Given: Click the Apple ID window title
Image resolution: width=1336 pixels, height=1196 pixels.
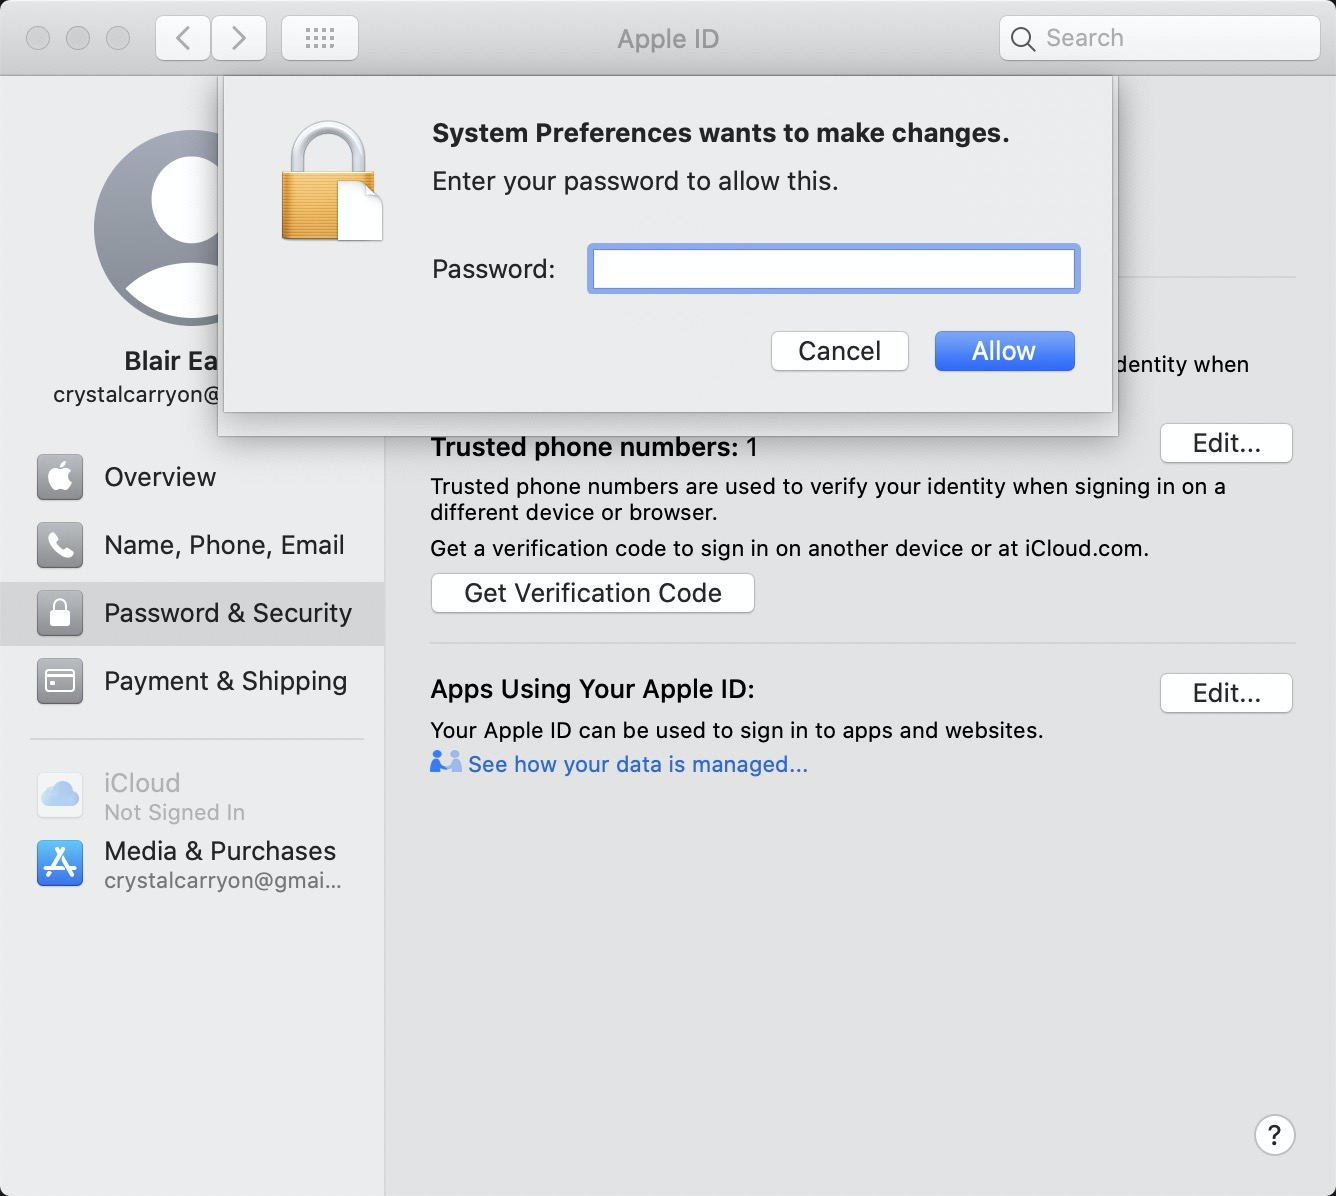Looking at the screenshot, I should pos(668,39).
